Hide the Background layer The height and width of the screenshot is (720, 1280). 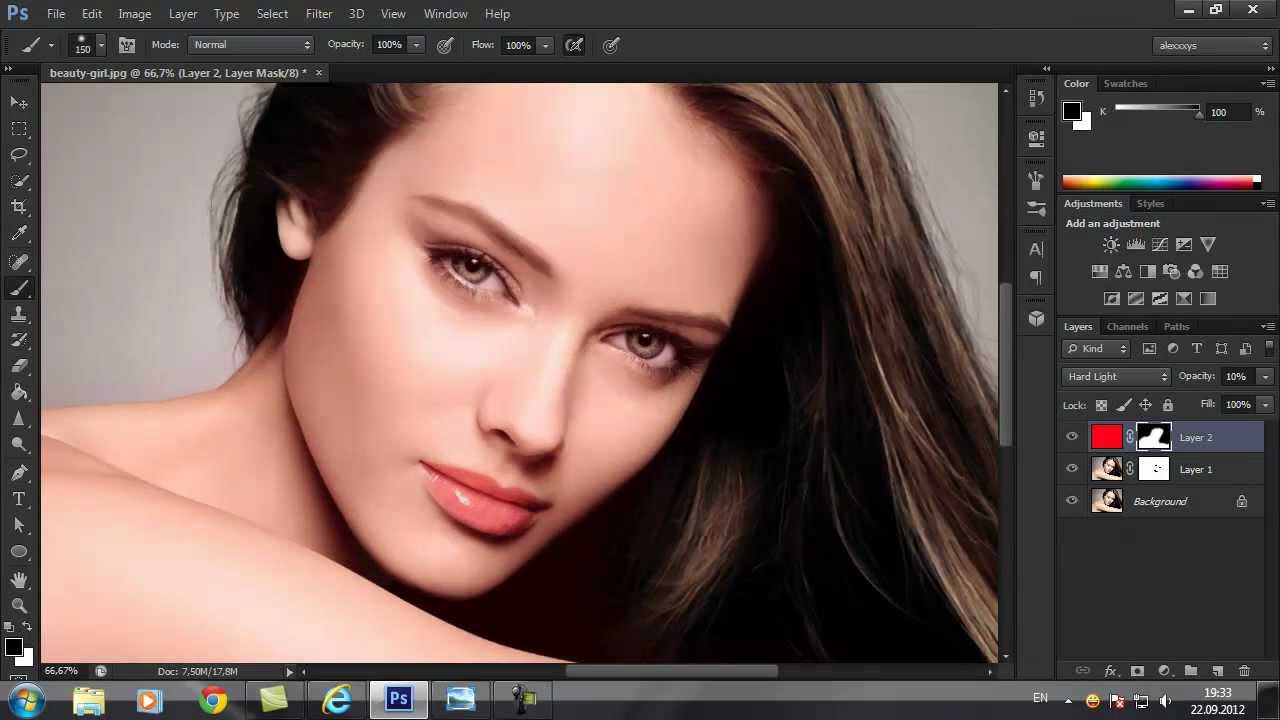pyautogui.click(x=1072, y=501)
